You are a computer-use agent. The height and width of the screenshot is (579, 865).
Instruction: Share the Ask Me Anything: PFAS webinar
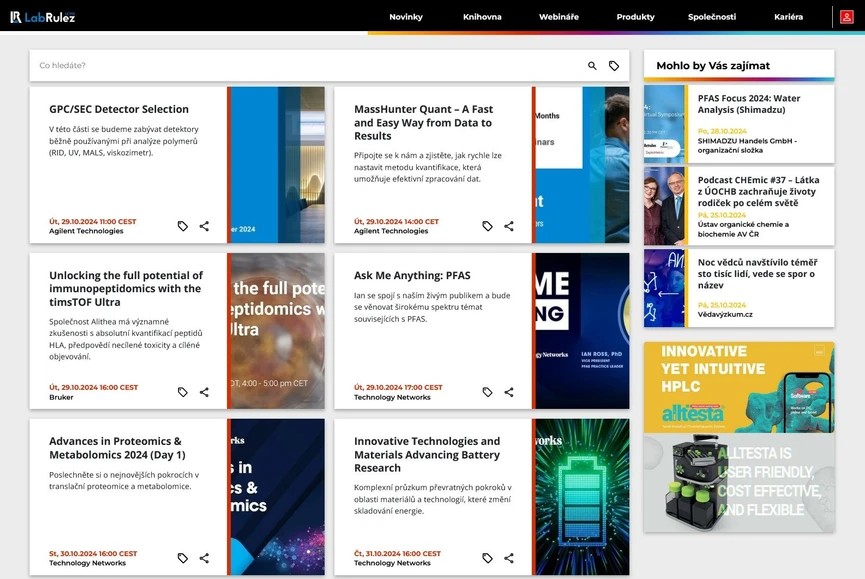coord(509,392)
